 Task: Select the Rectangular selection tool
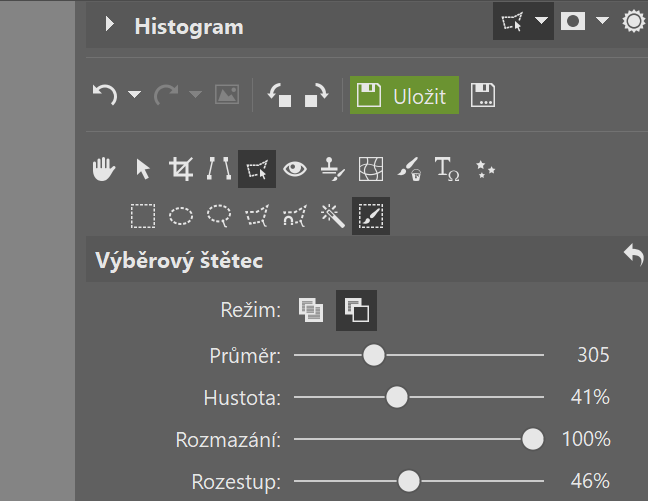point(143,216)
